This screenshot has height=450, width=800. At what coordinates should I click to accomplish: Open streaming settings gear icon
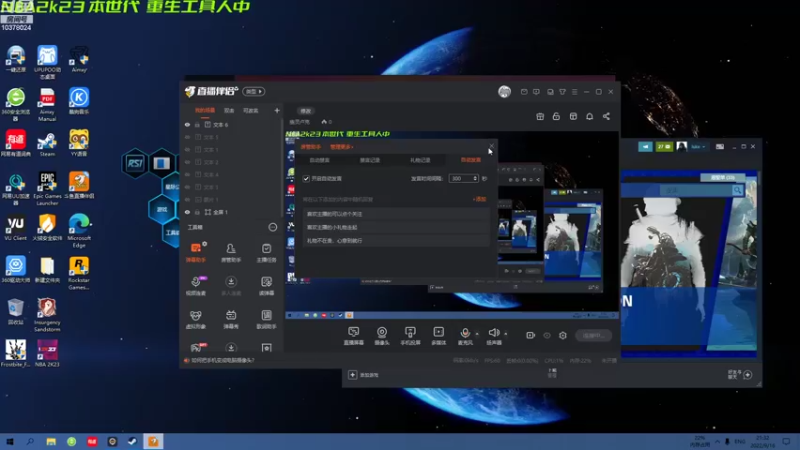(x=563, y=335)
